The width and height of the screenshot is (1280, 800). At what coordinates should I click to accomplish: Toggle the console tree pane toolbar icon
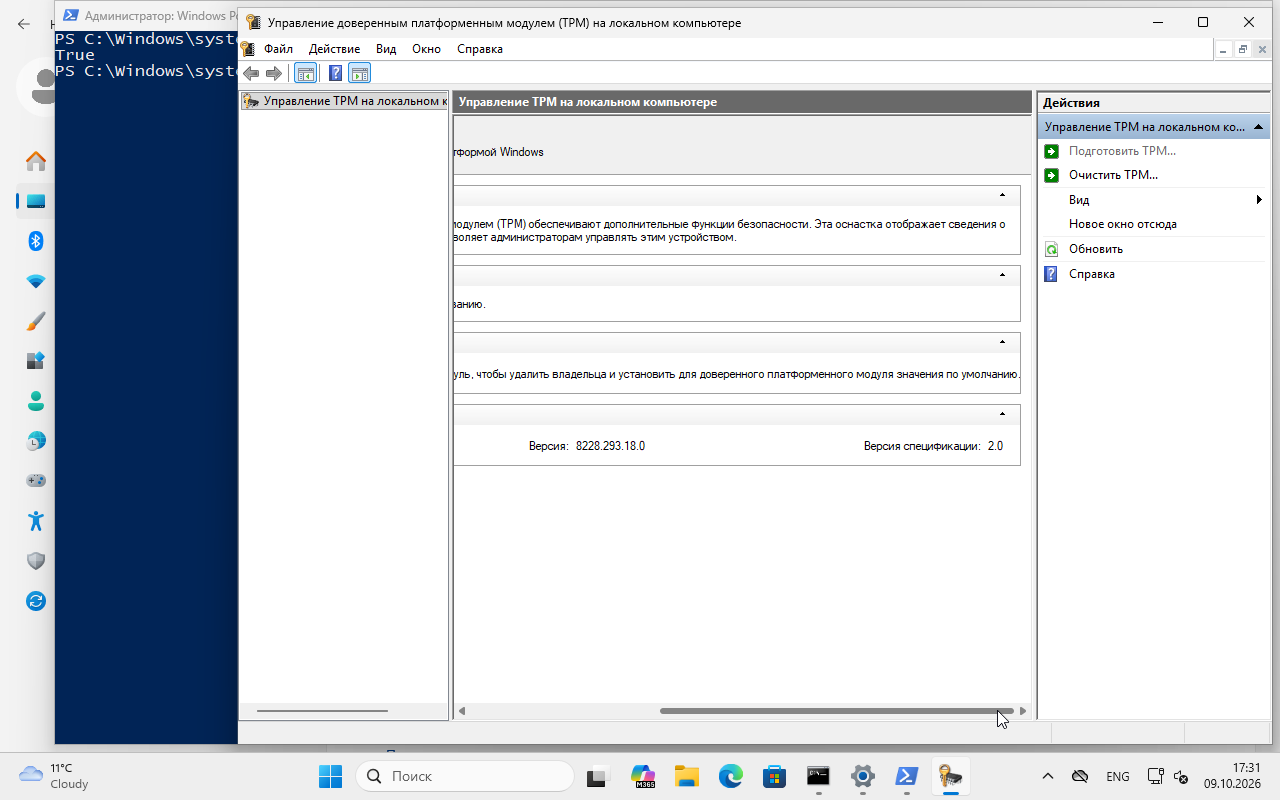305,73
